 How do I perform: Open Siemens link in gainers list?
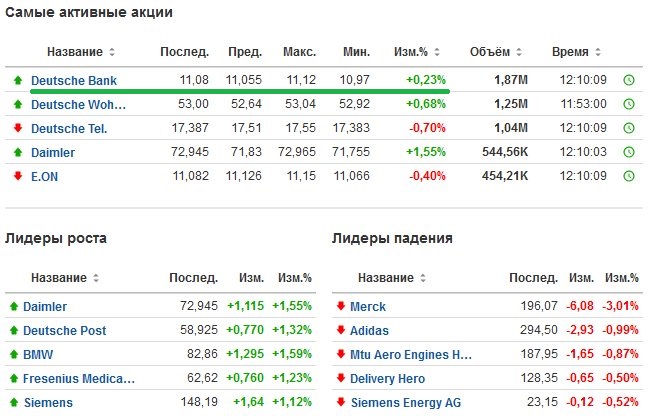[x=48, y=402]
